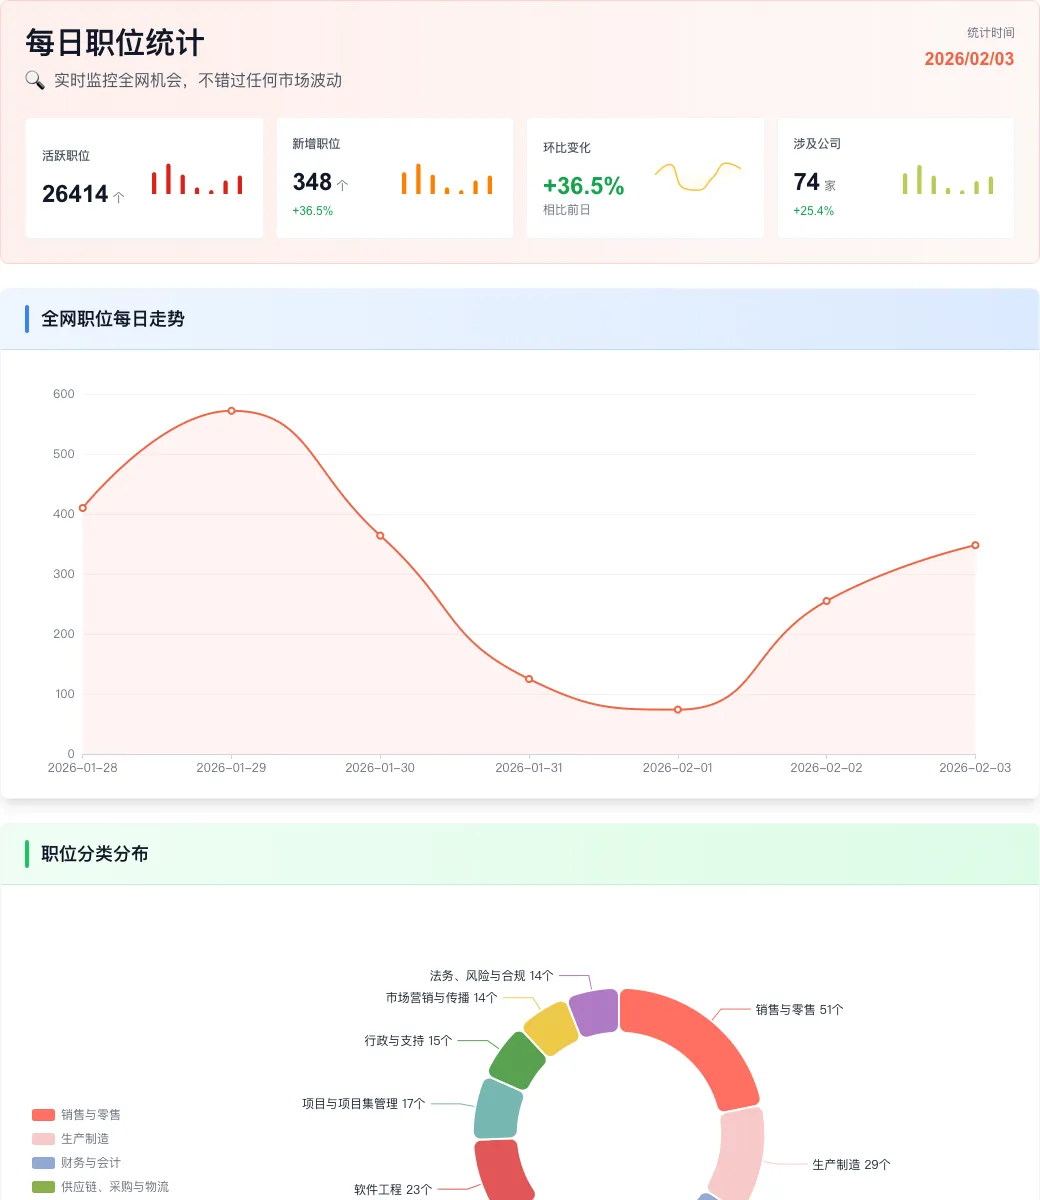
Task: Click the large green +36.5% figure
Action: [x=584, y=186]
